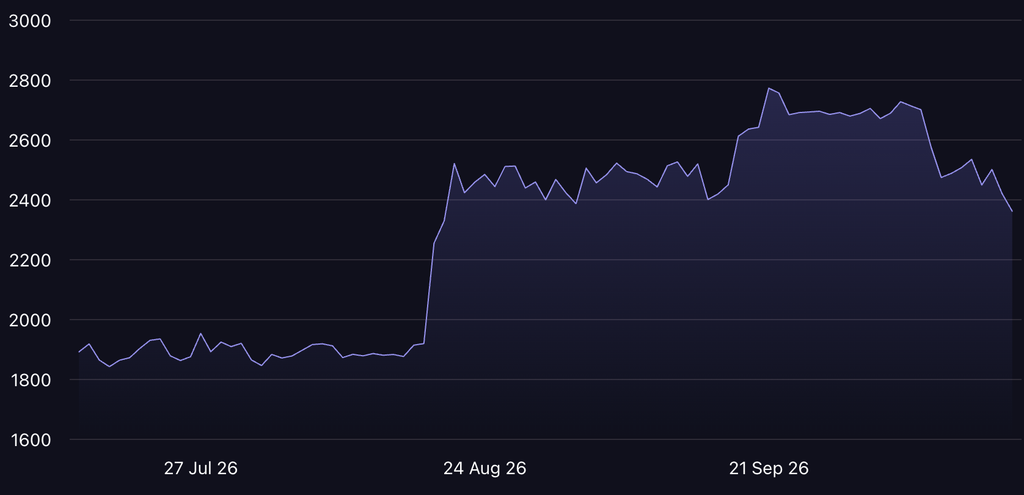Select the 27 Jul 26 date label
The image size is (1024, 495).
coord(200,468)
